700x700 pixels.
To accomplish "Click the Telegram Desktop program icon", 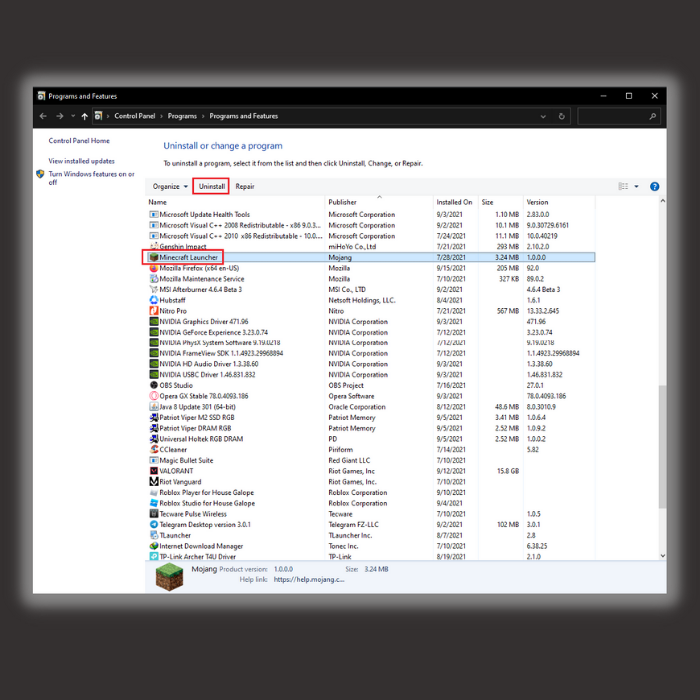I will point(154,525).
